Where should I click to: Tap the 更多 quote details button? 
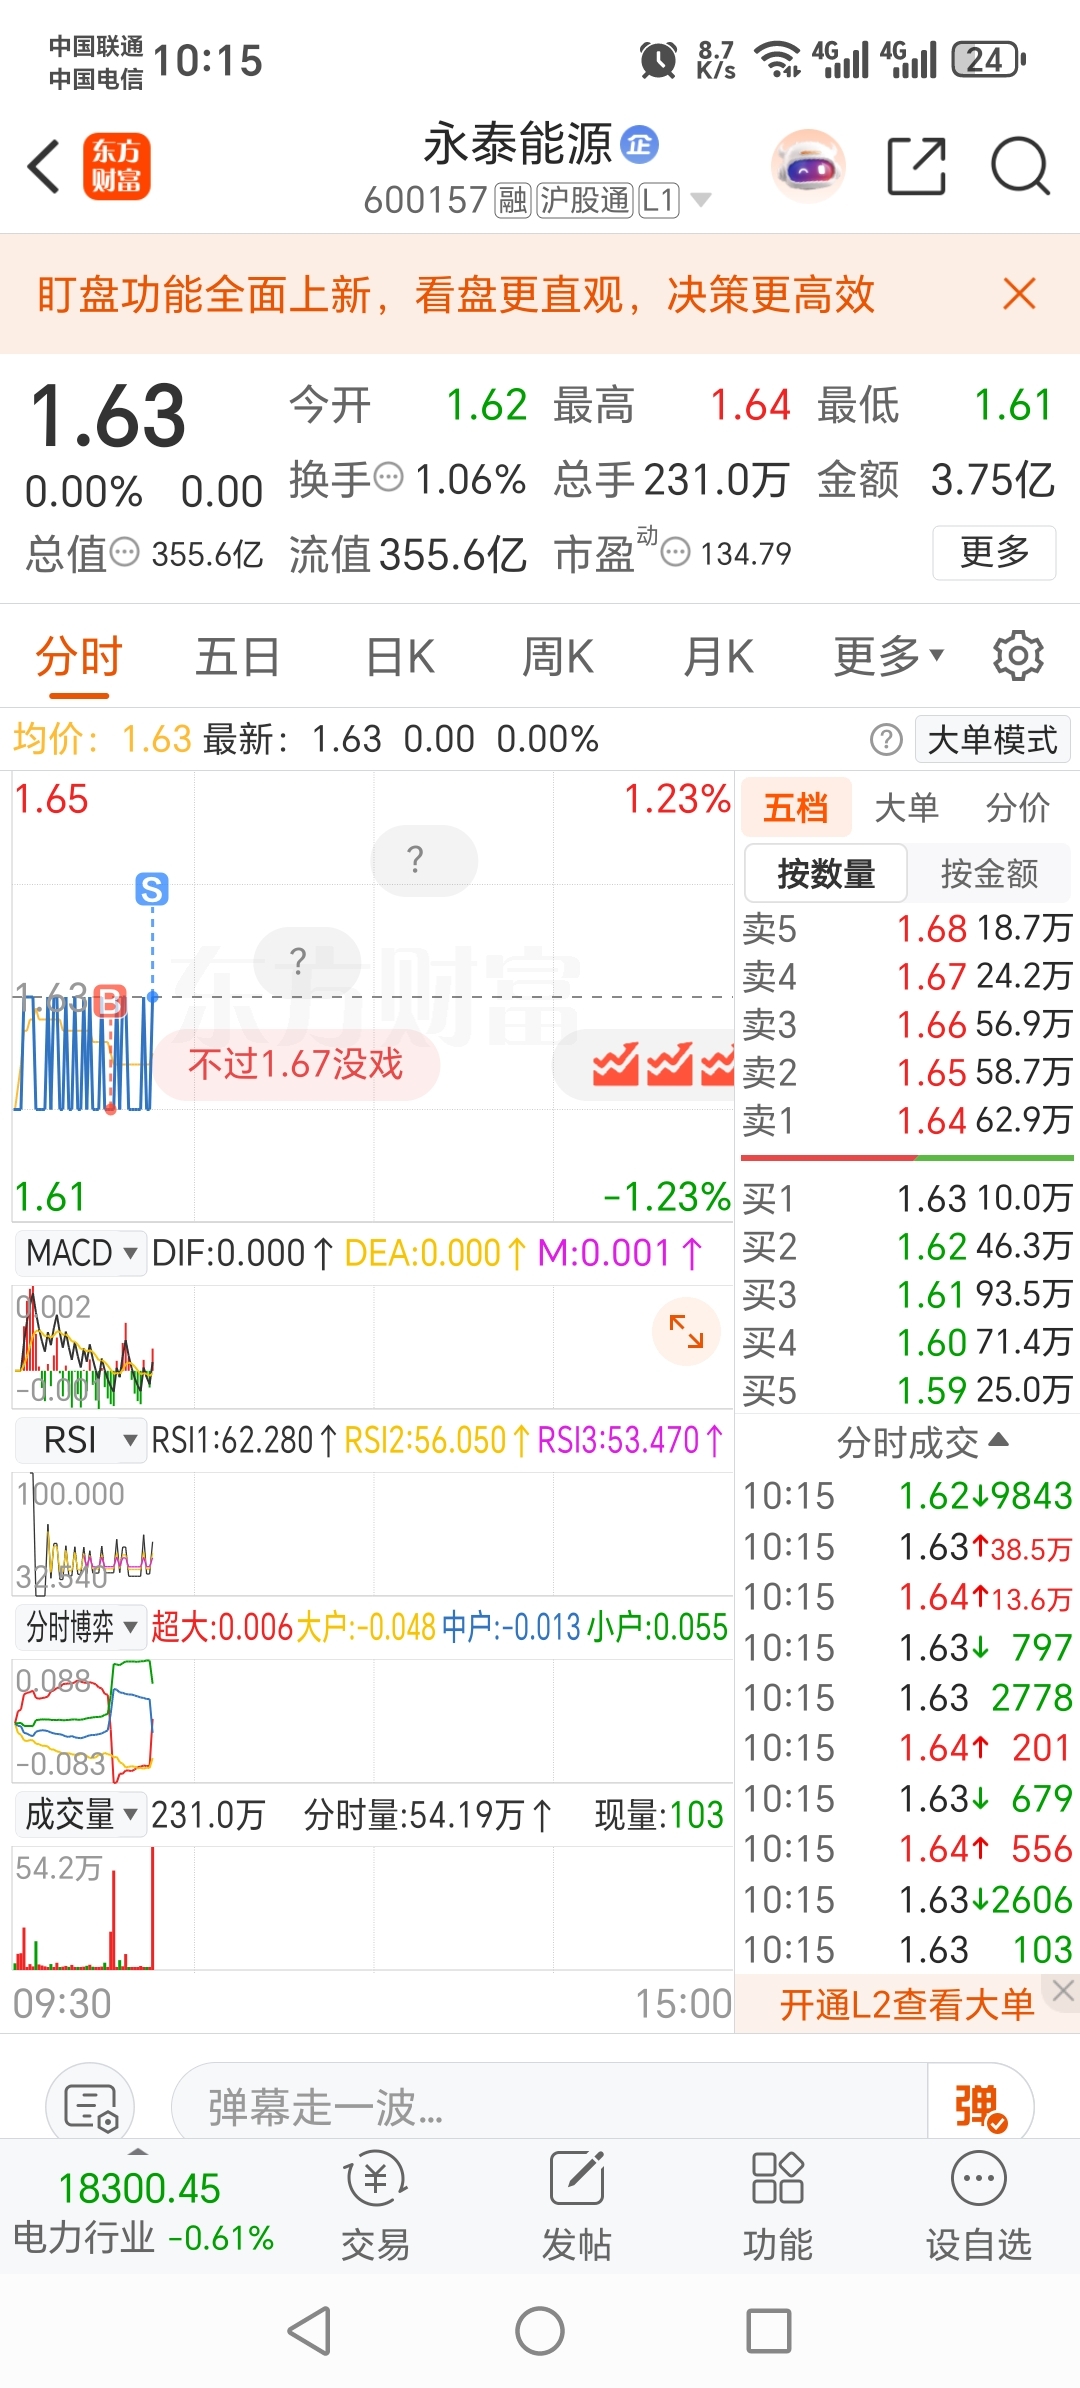tap(994, 552)
